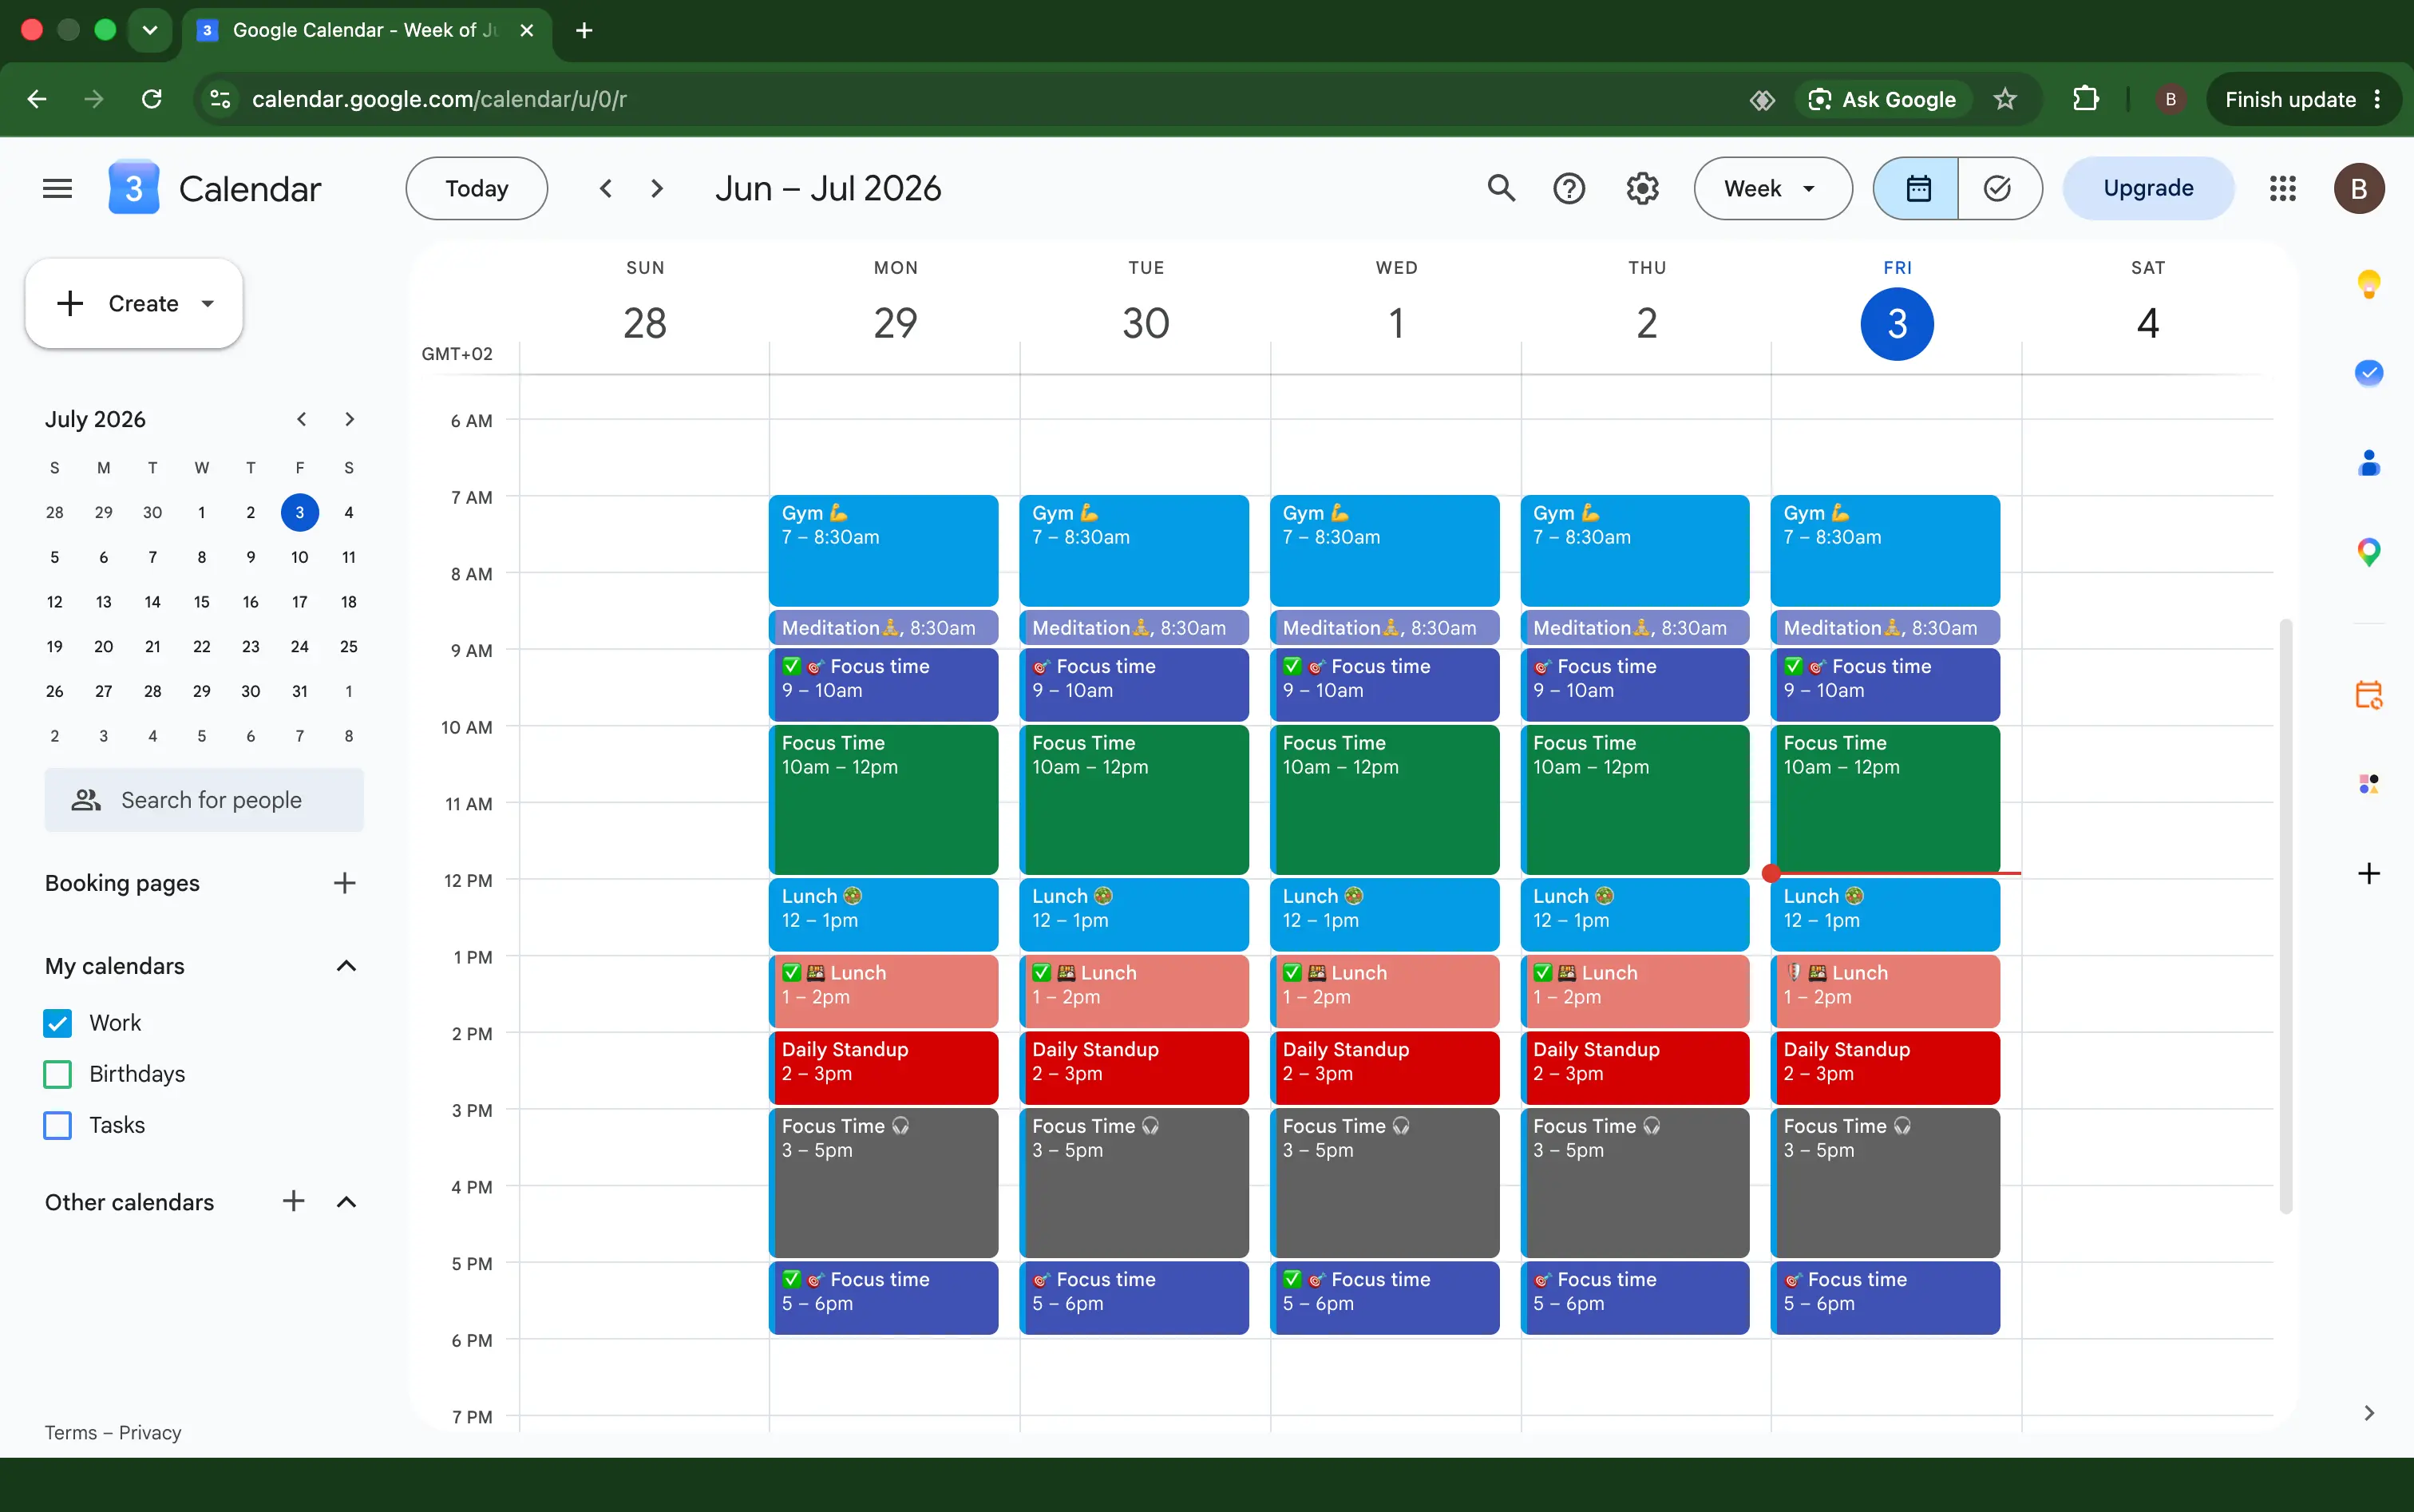The image size is (2414, 1512).
Task: Click the Search for people field
Action: [x=204, y=800]
